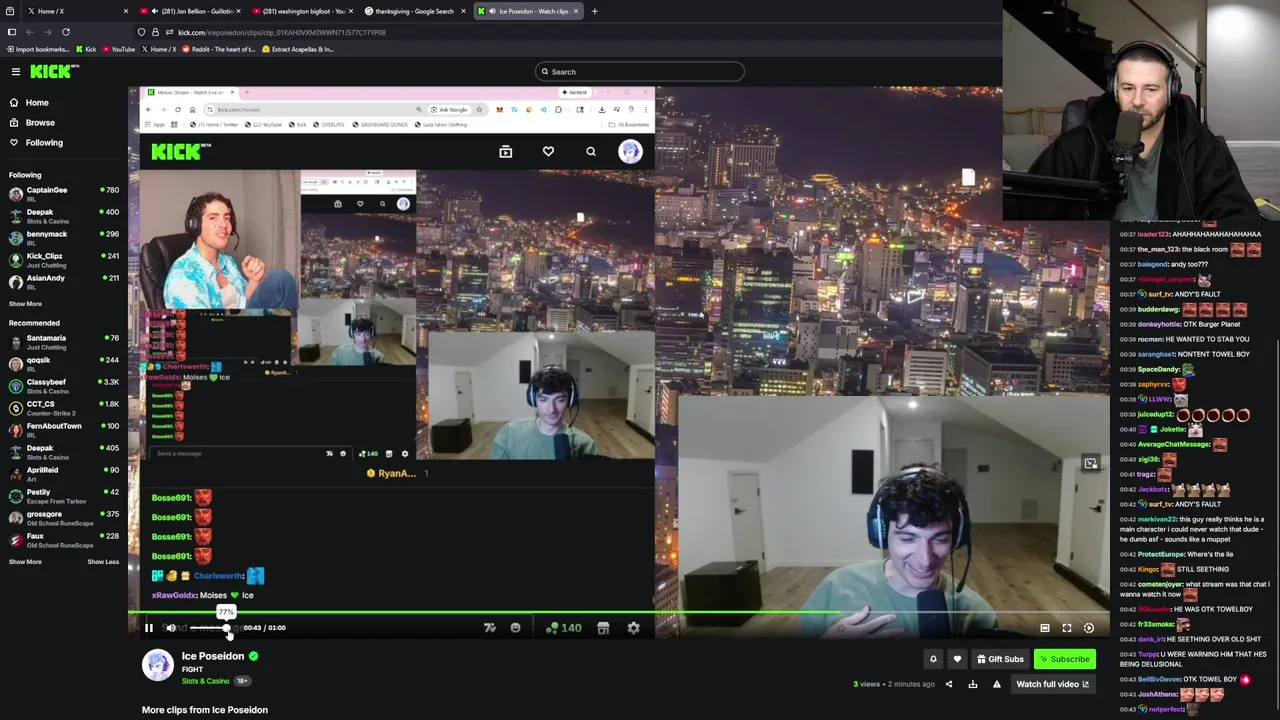Expand Show More under Following

click(25, 304)
